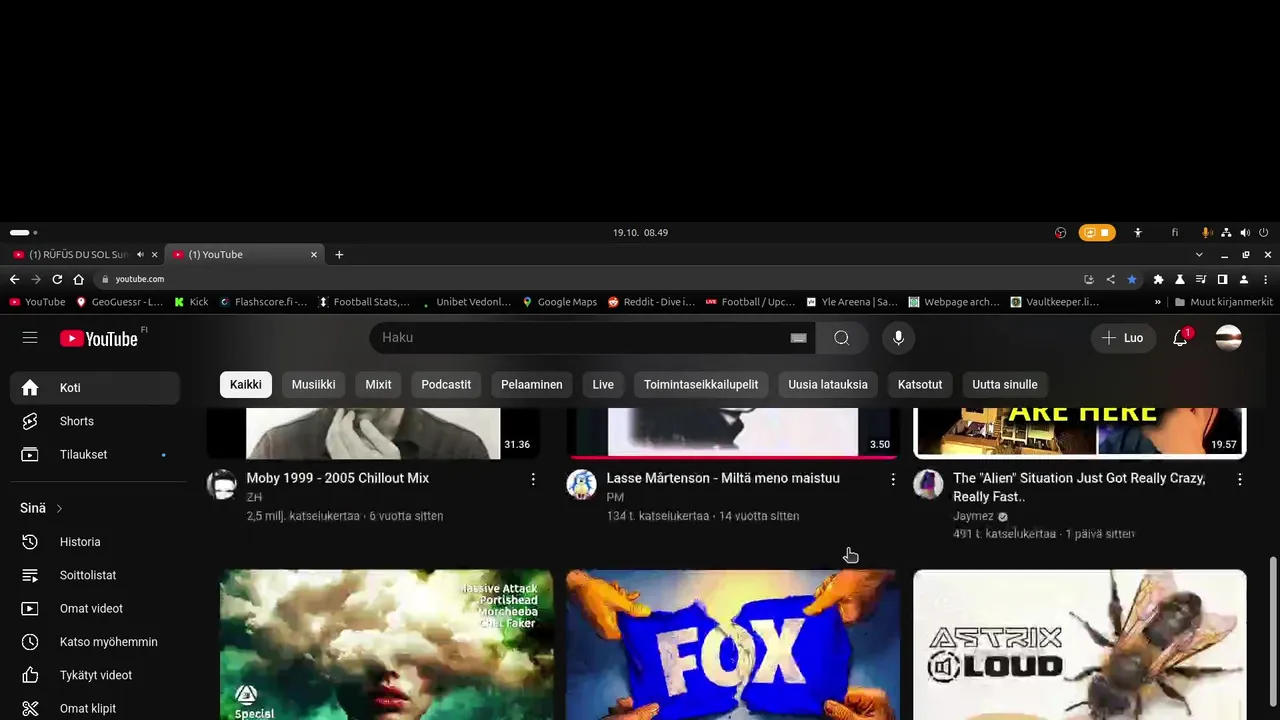Open Shorts in the sidebar
Screen dimensions: 1280x720
click(x=95, y=421)
